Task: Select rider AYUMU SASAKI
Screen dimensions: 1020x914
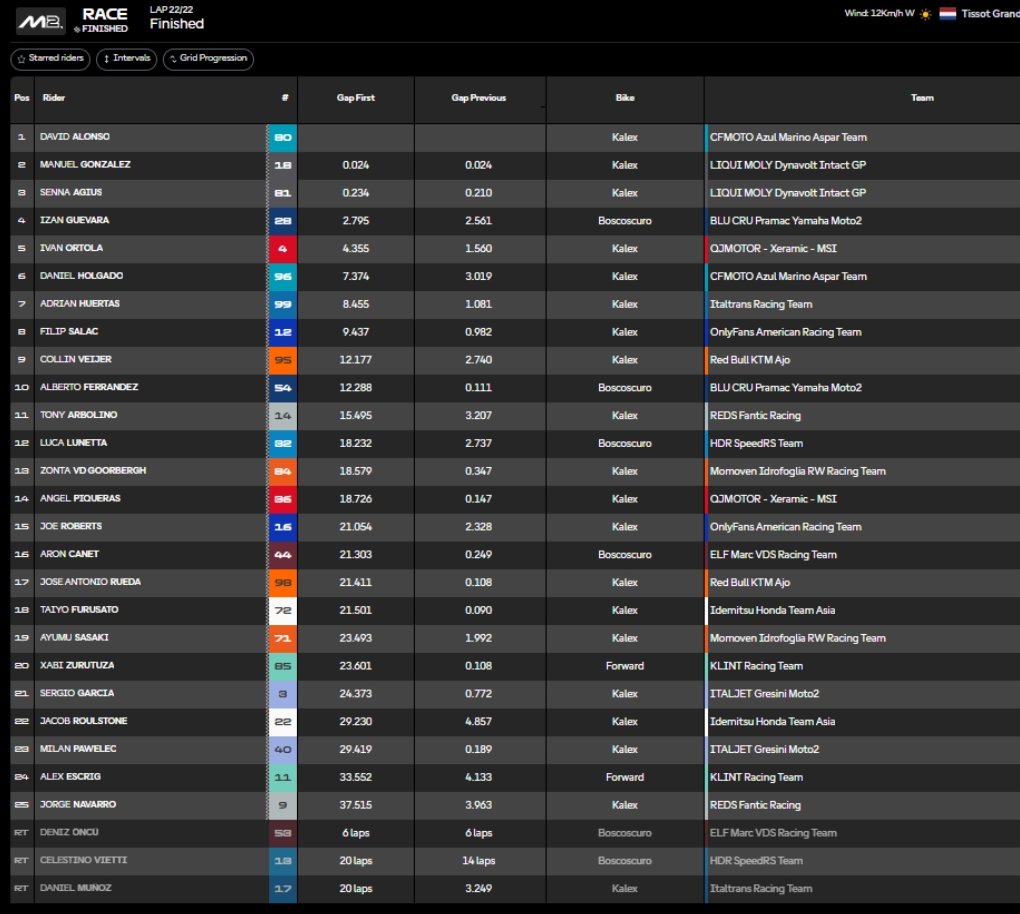Action: [74, 638]
